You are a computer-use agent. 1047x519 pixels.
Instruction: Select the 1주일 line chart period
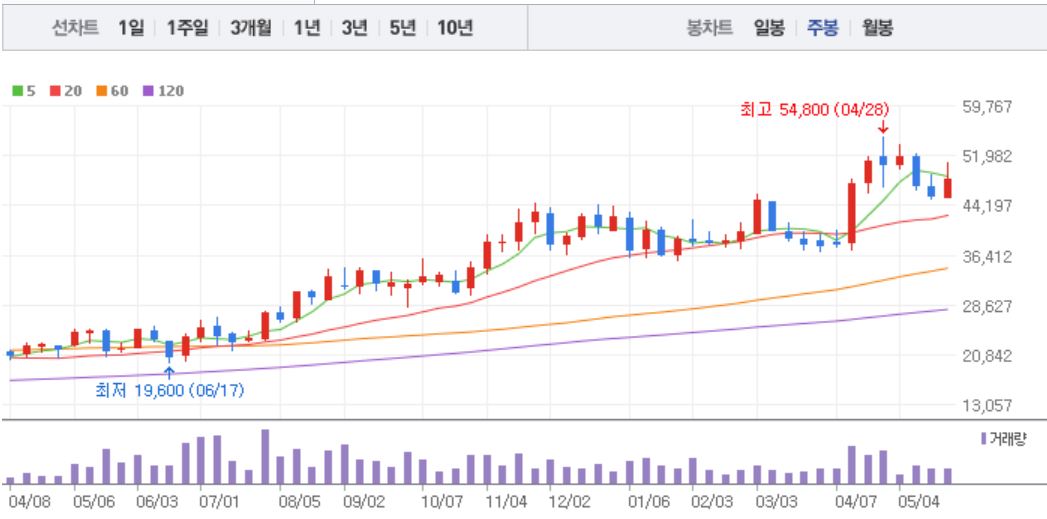[188, 27]
